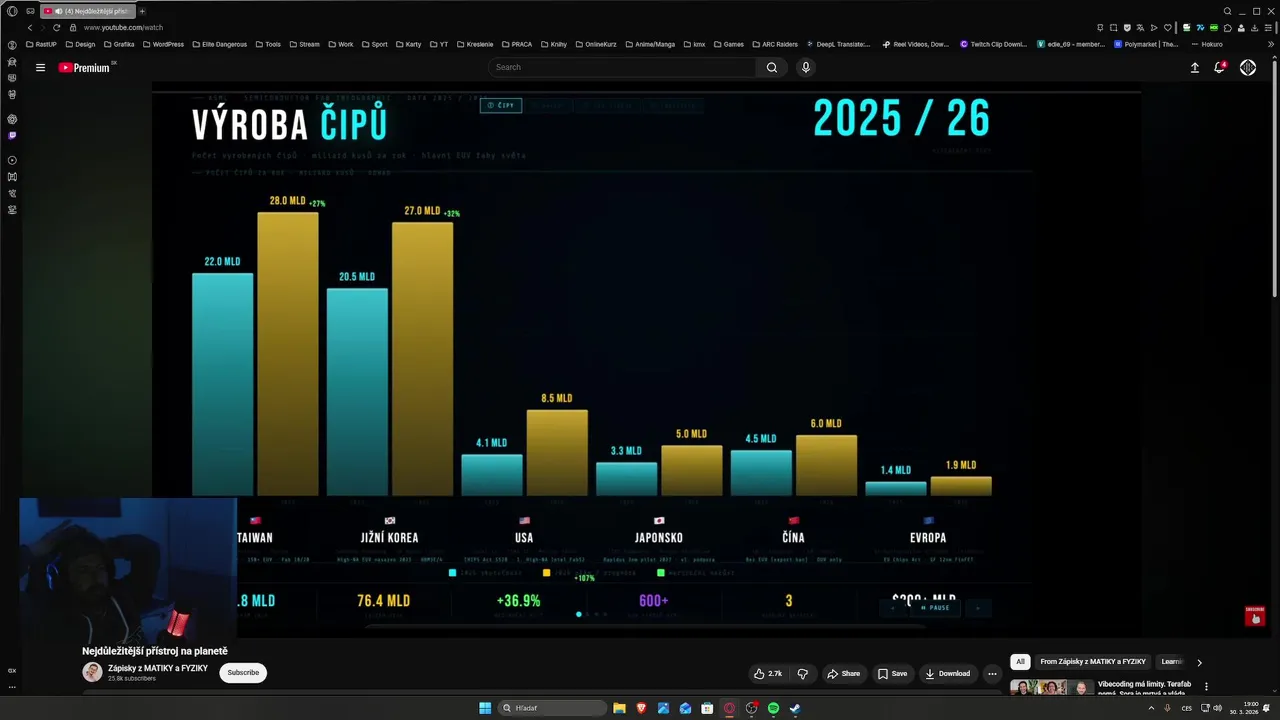Like the video with 2.7k likes
The width and height of the screenshot is (1280, 720).
tap(768, 673)
